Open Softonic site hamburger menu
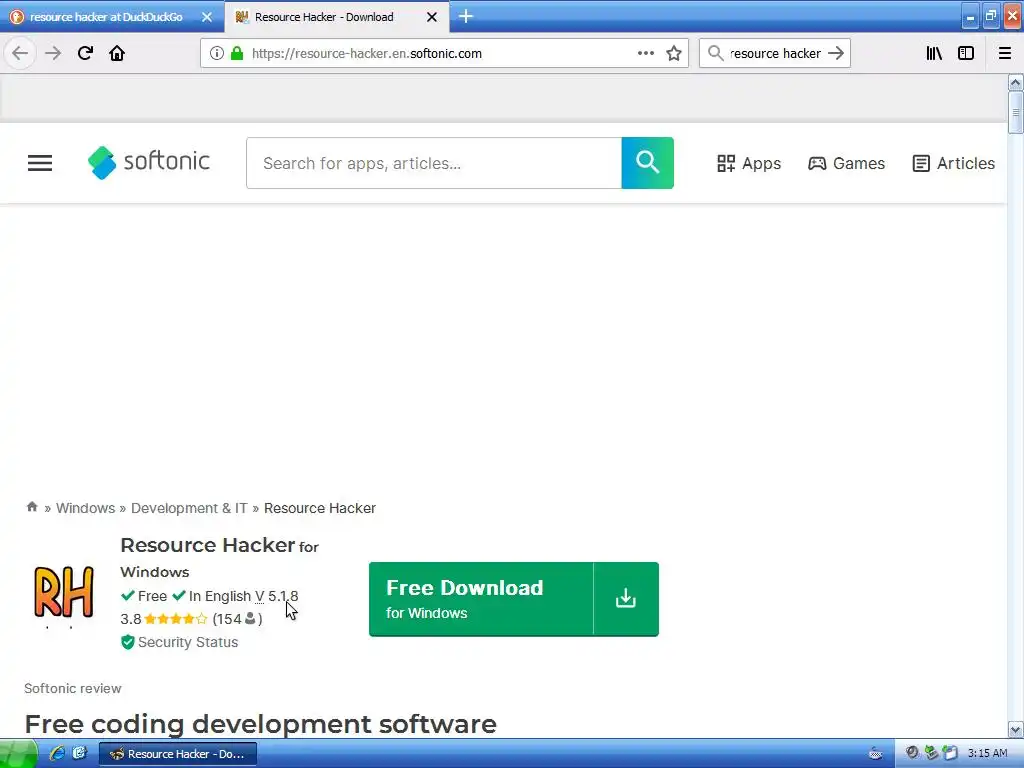1024x768 pixels. coord(40,163)
